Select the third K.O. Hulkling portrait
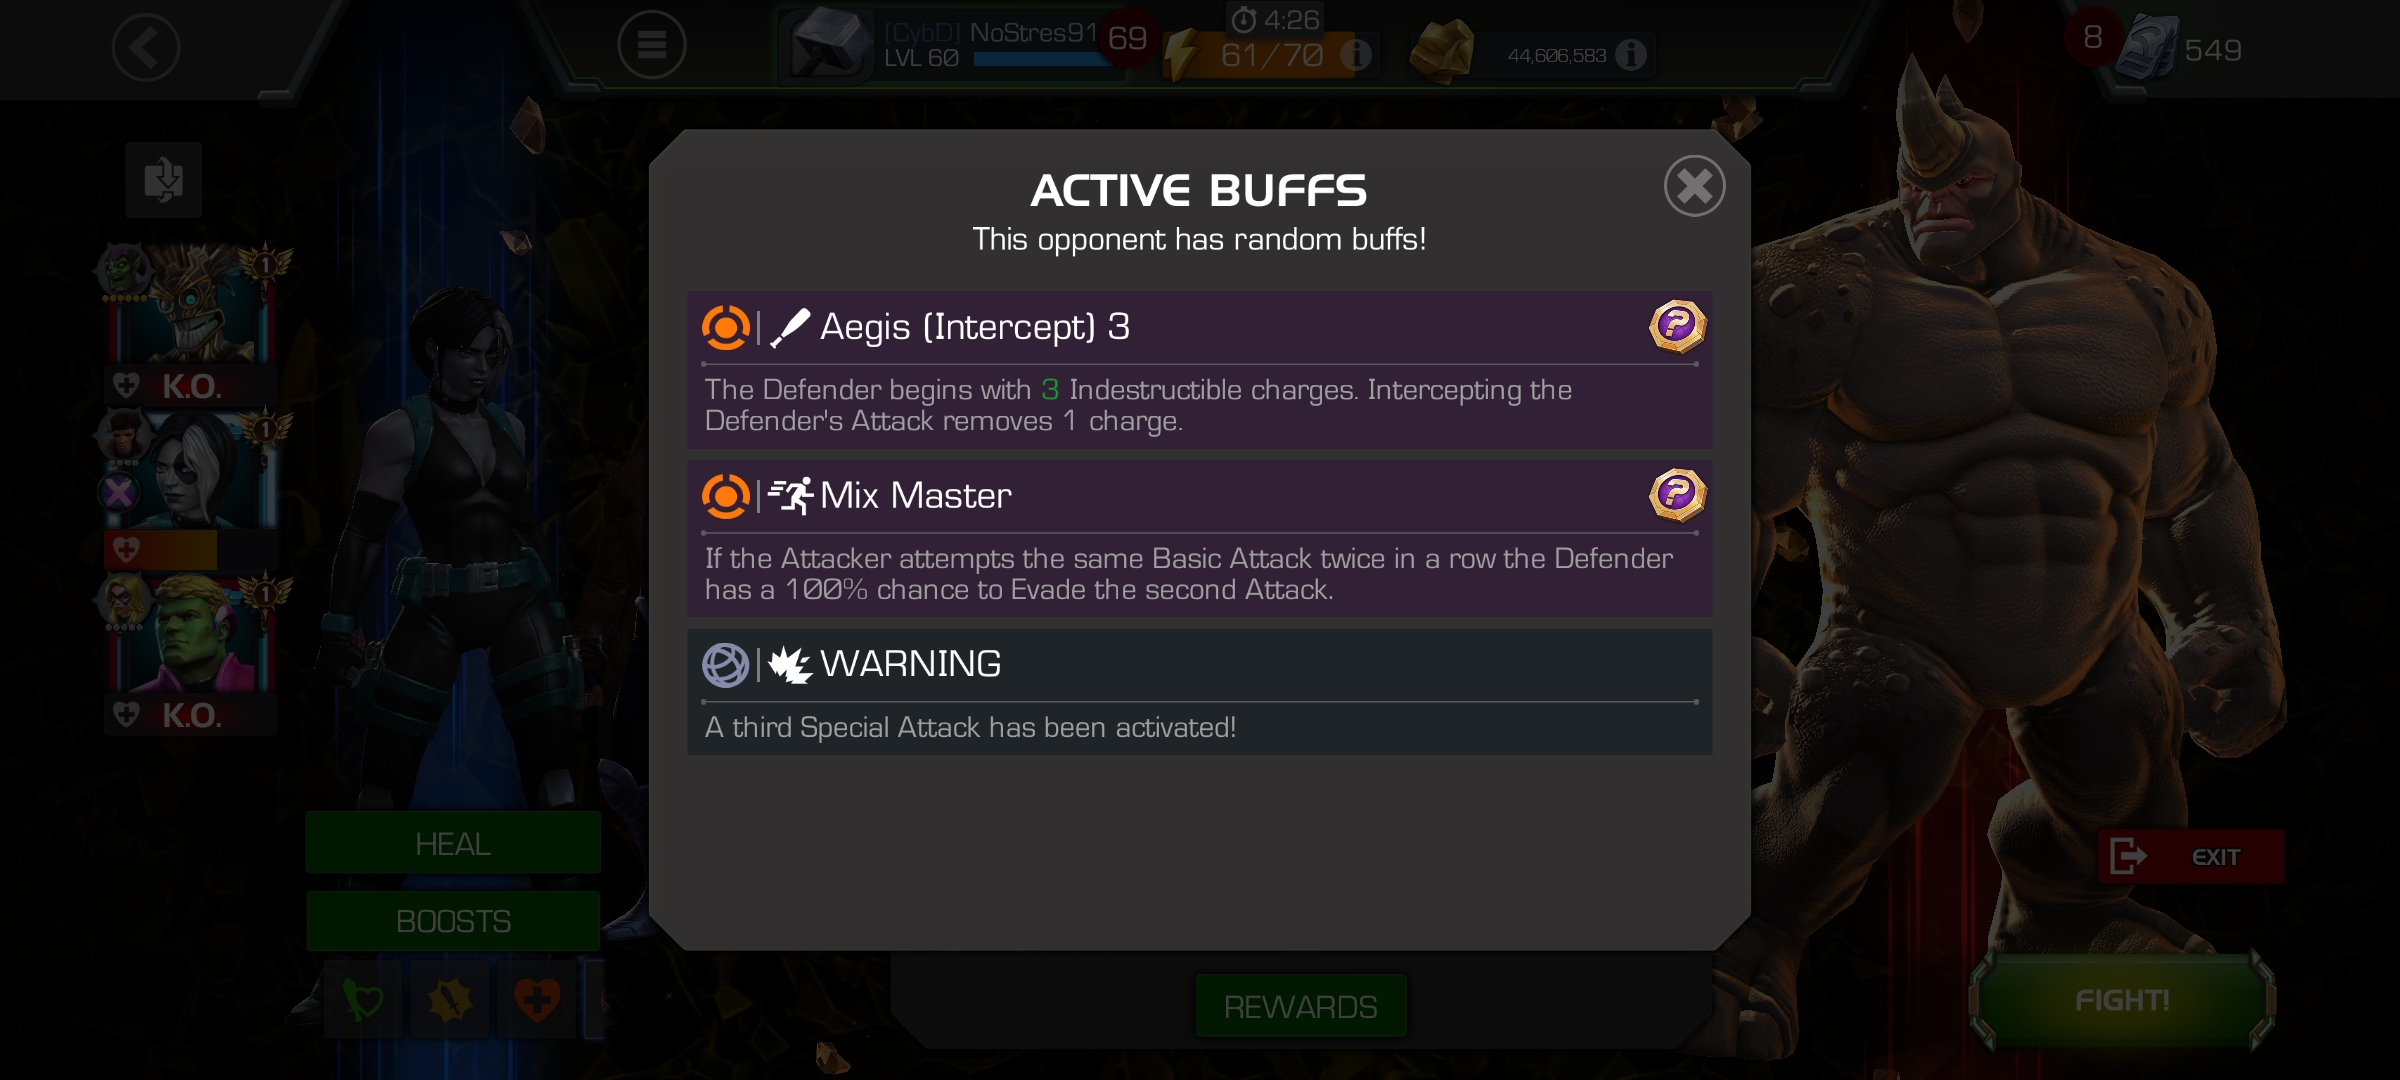 192,650
